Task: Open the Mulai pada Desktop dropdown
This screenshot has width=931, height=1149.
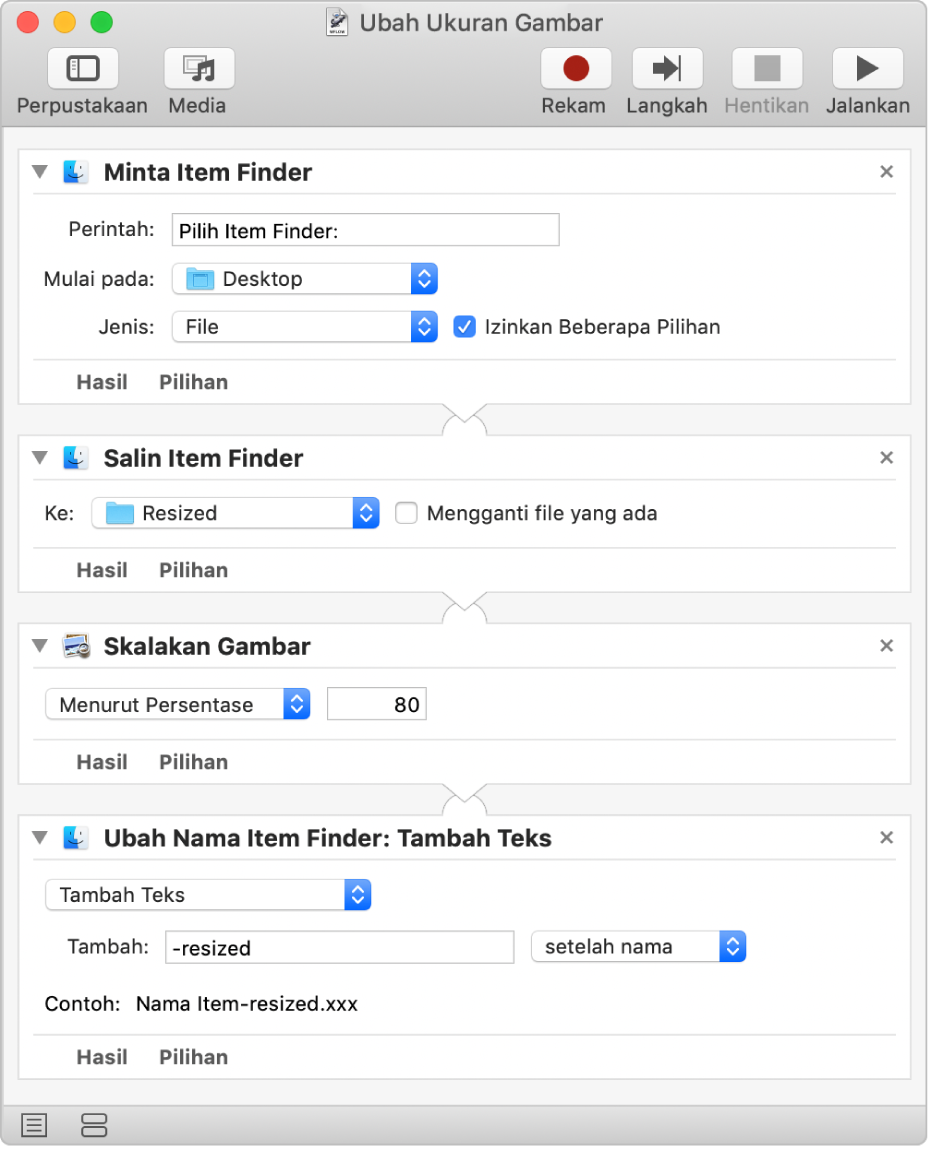Action: 305,279
